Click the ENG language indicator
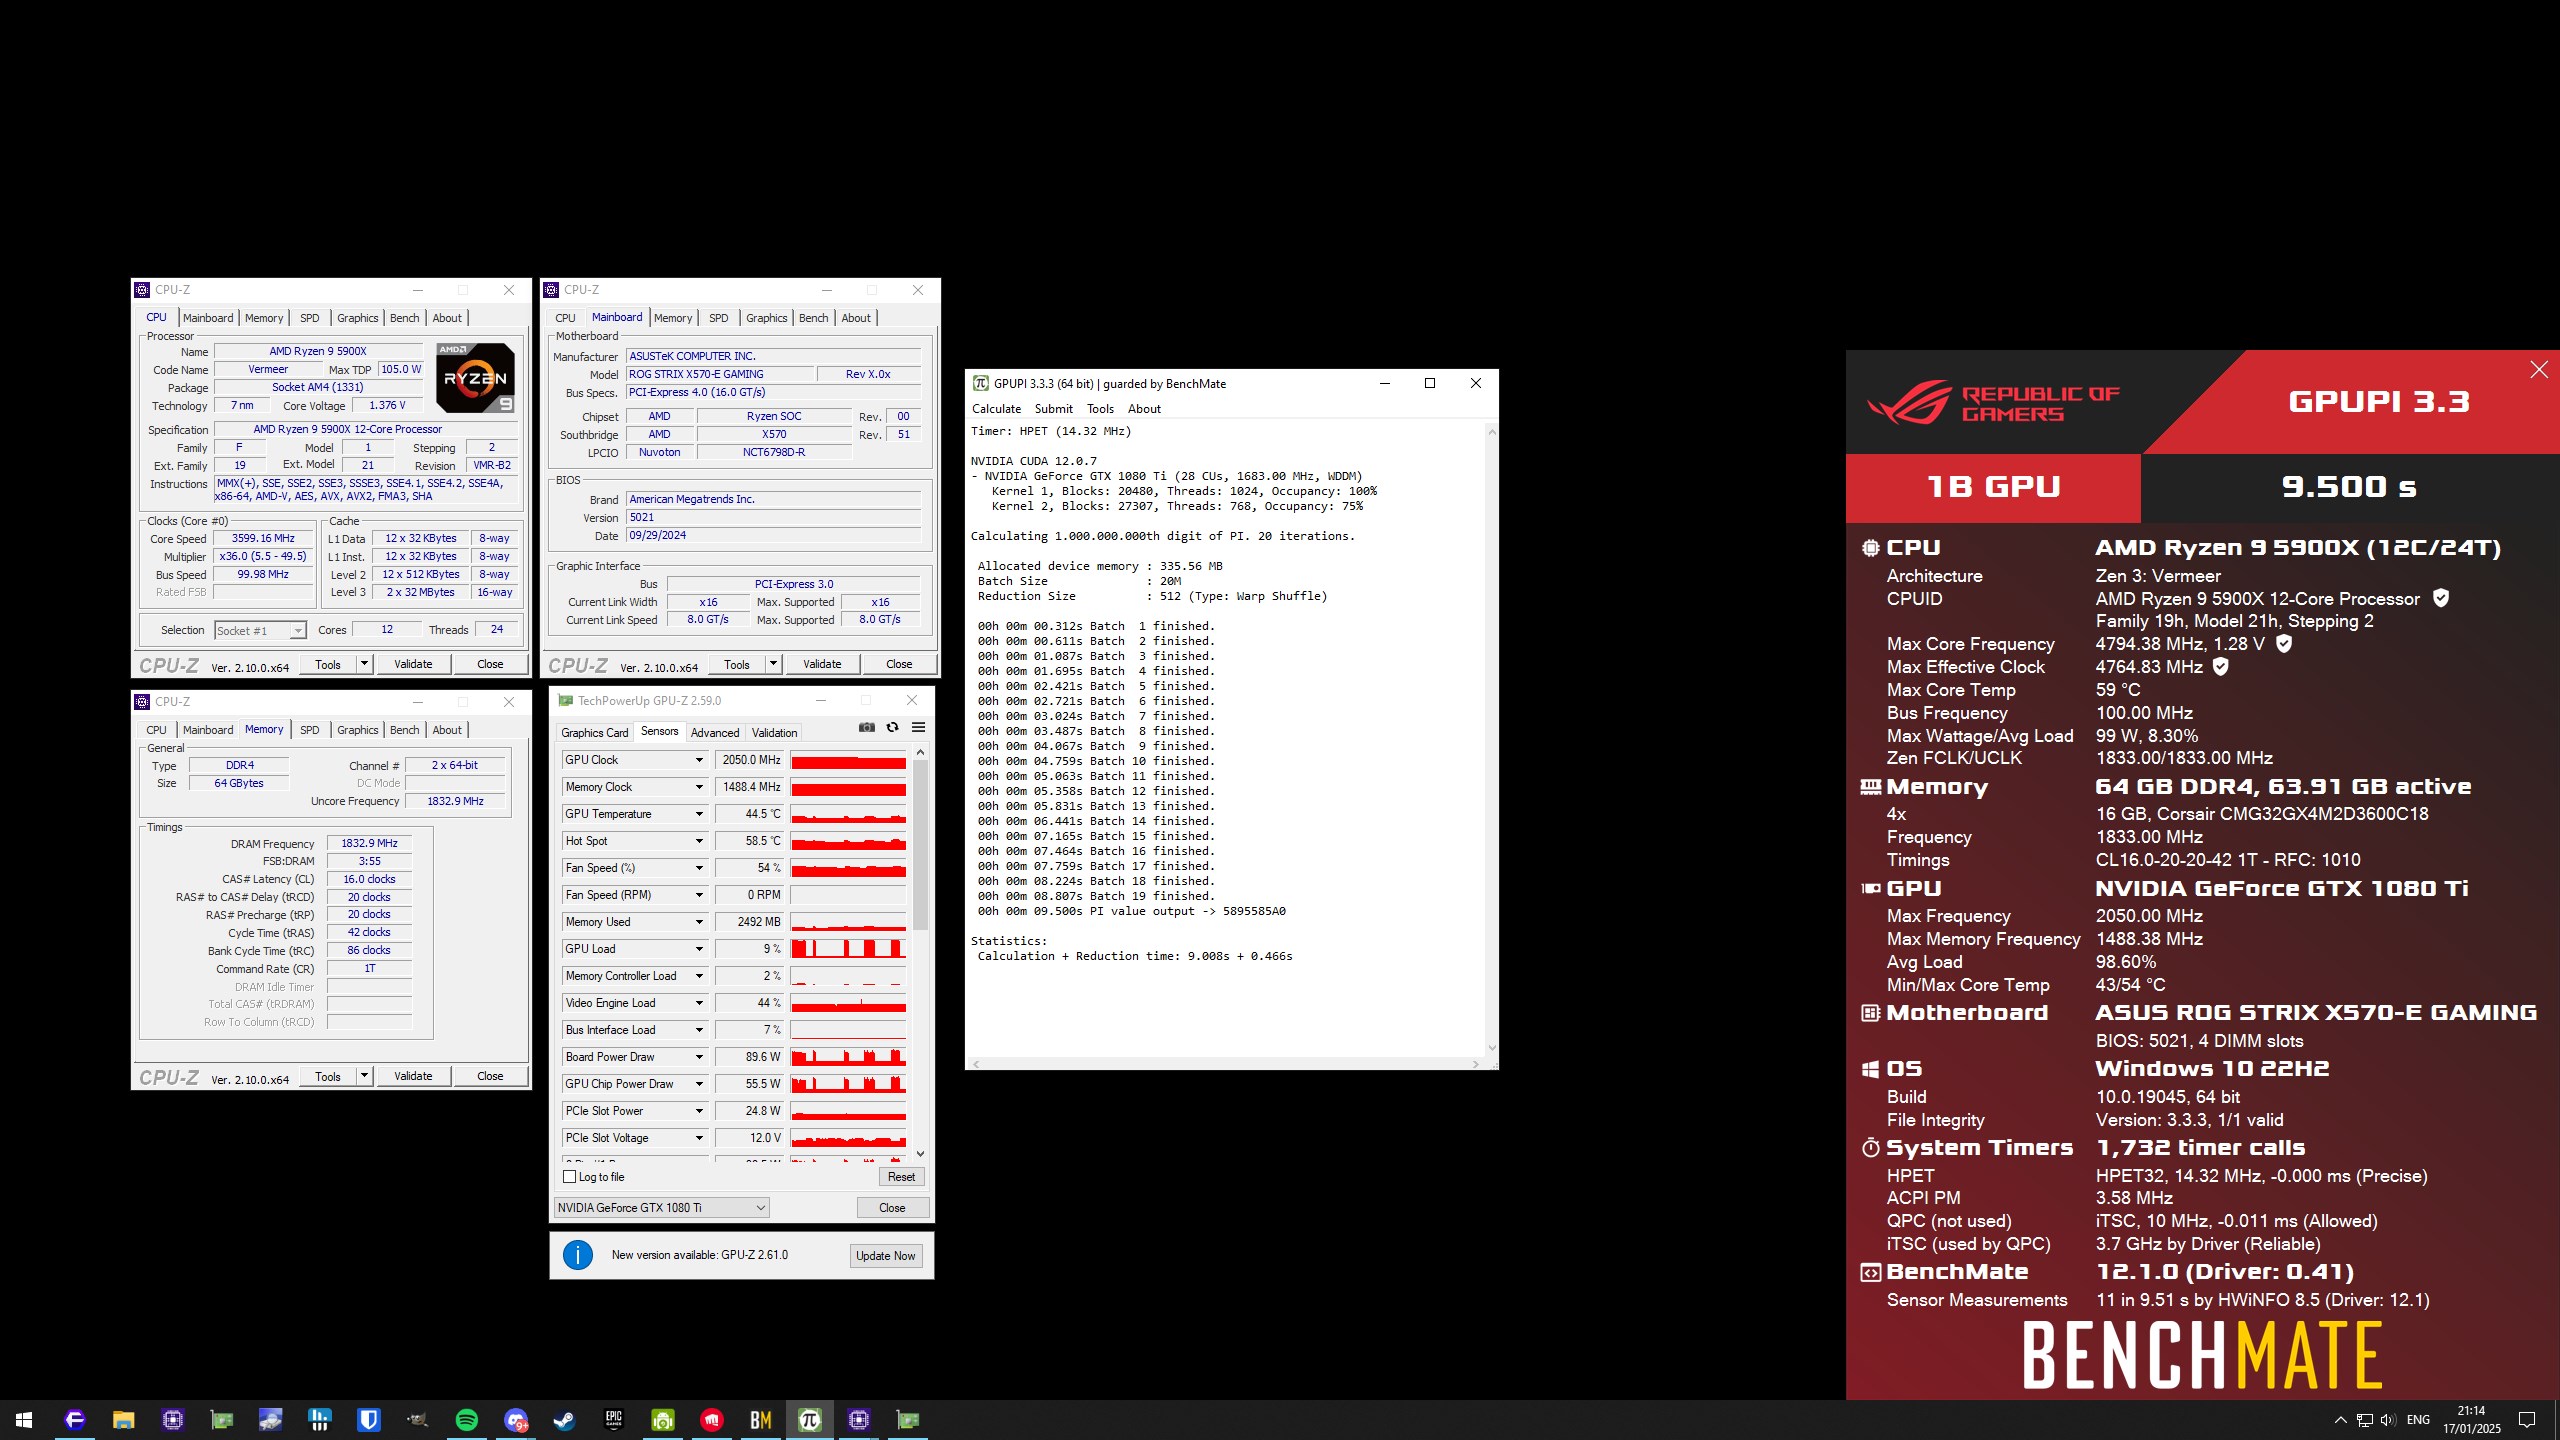This screenshot has height=1440, width=2560. (2418, 1420)
